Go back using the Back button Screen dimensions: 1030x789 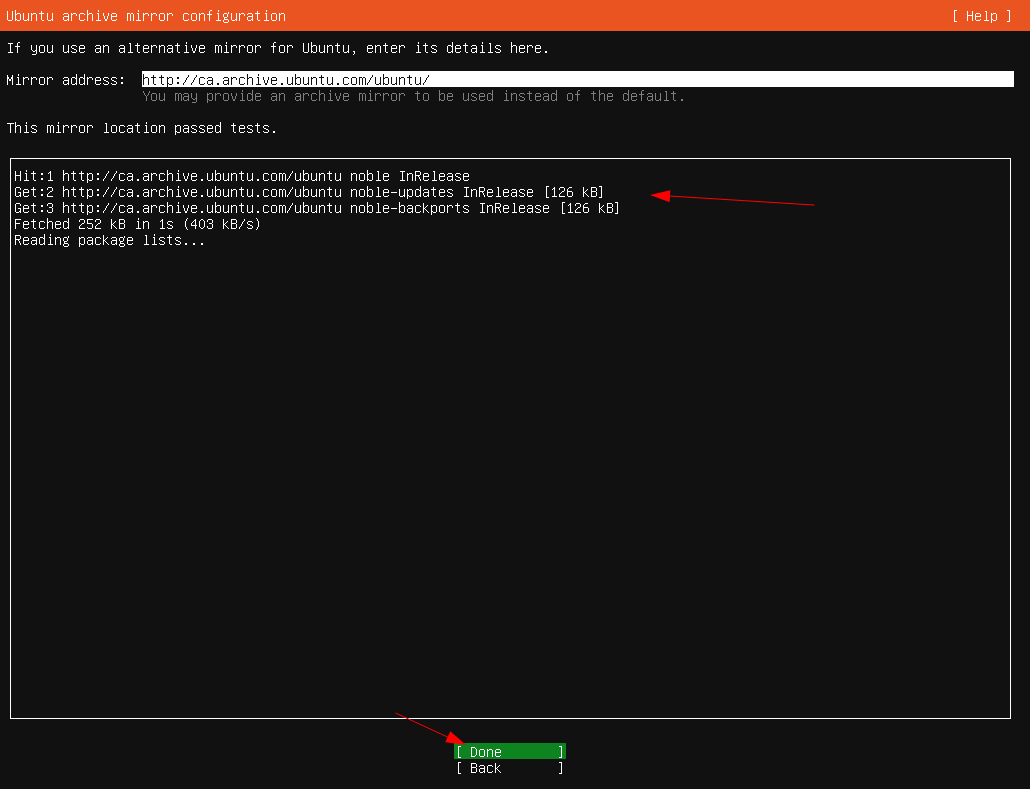pos(509,768)
